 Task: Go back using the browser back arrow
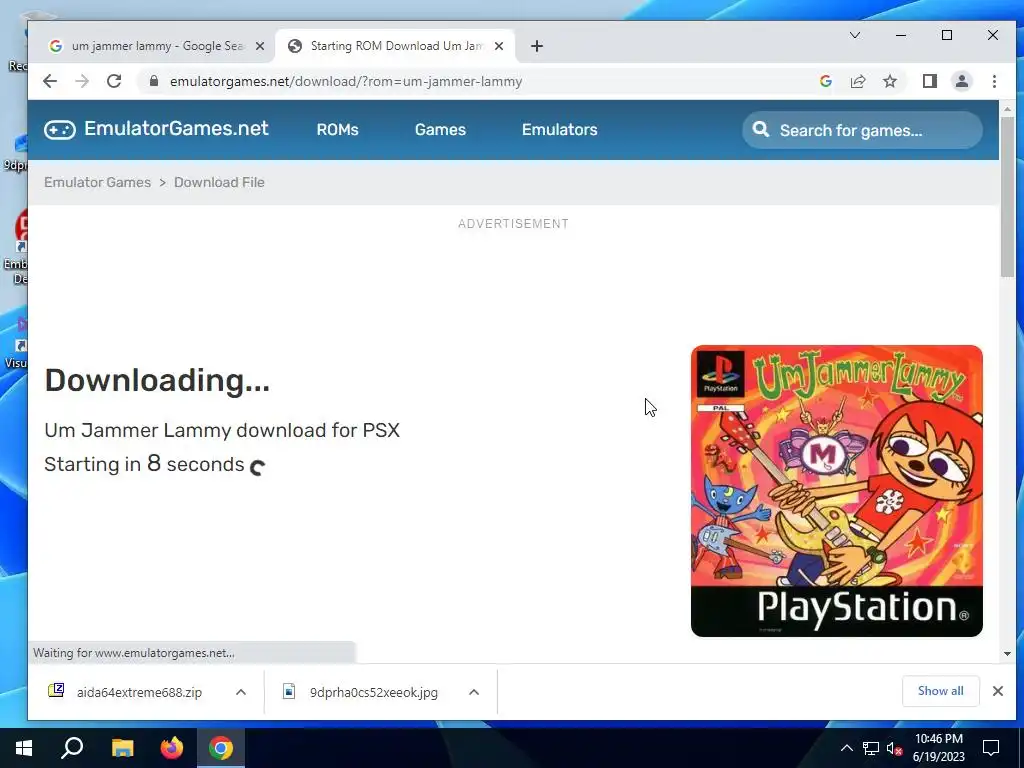click(x=50, y=81)
